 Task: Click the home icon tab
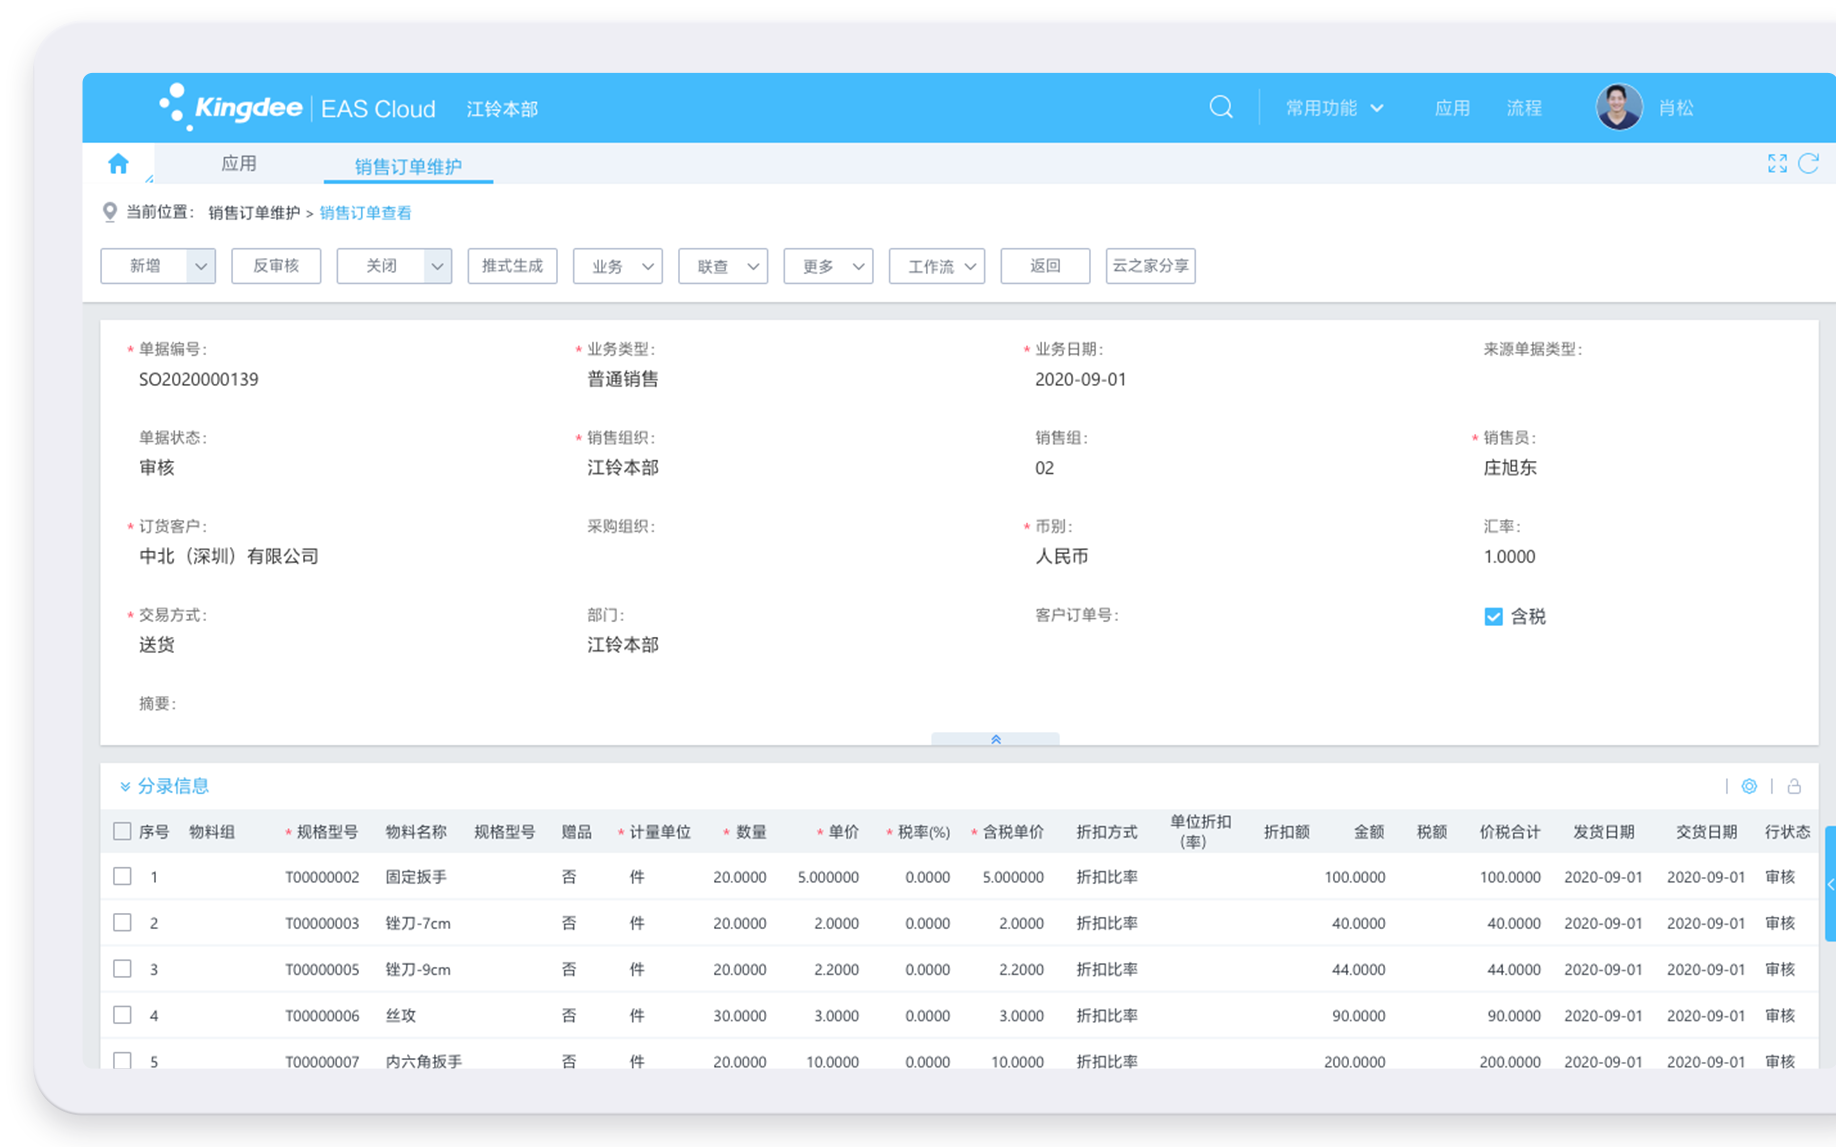118,164
